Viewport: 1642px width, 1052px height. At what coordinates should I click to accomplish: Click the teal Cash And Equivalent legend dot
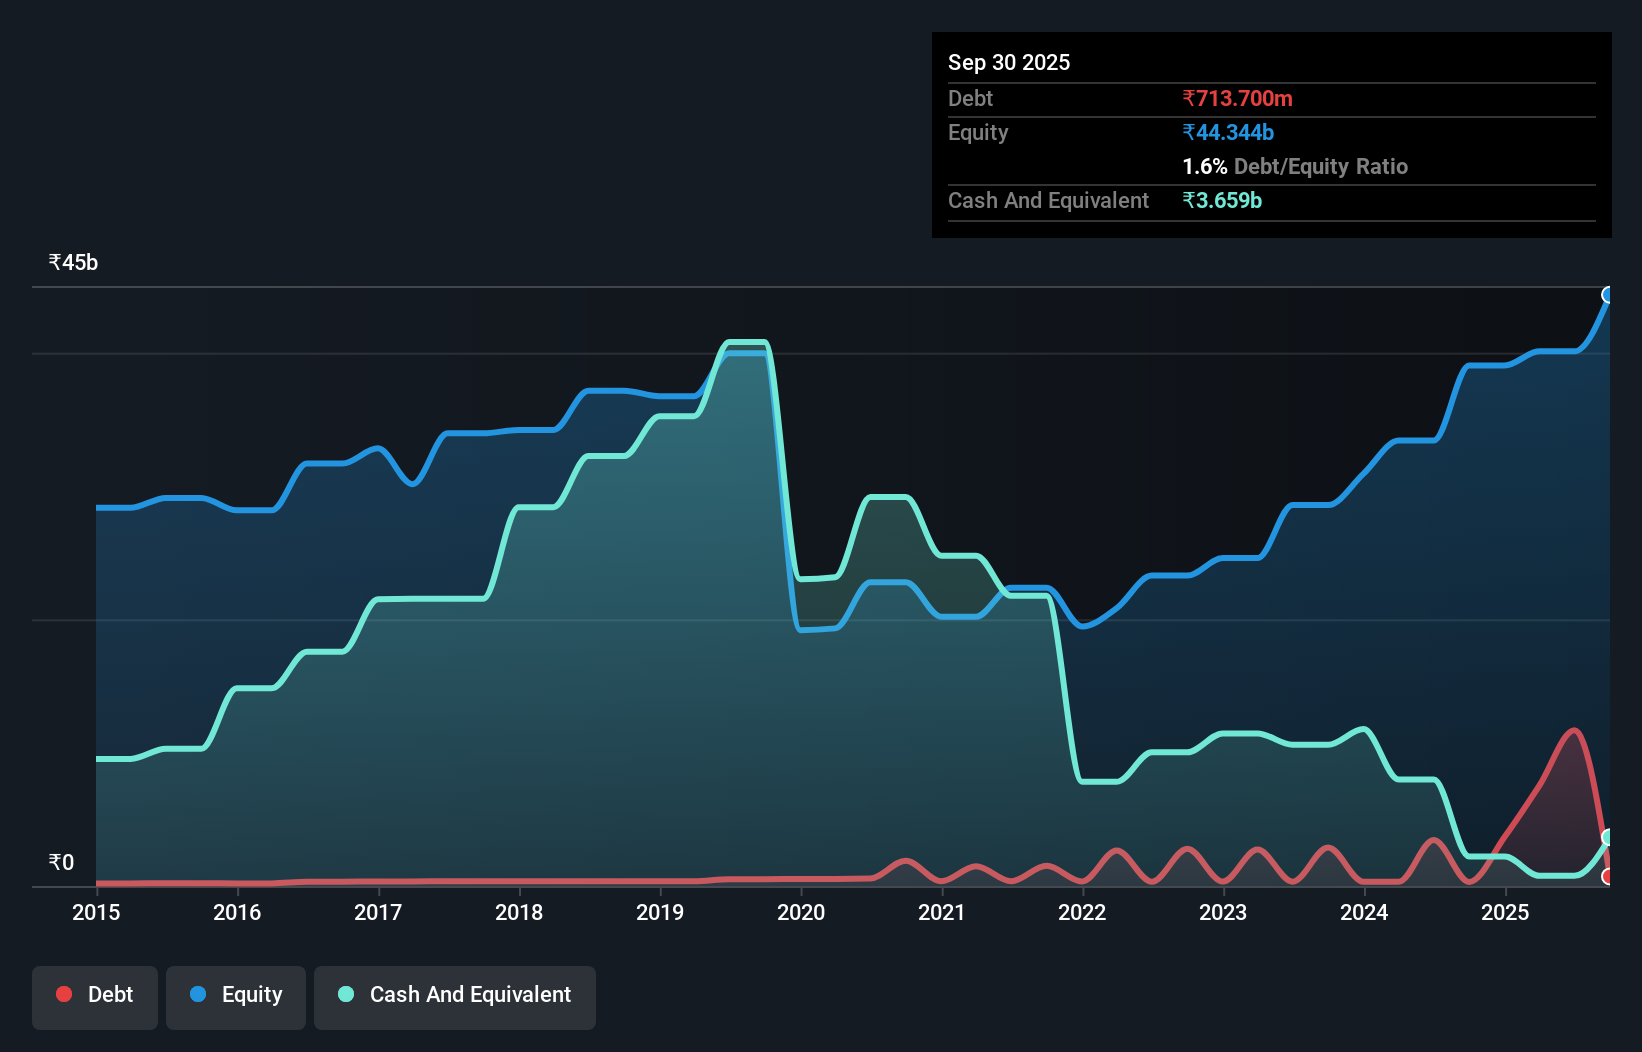(x=345, y=994)
